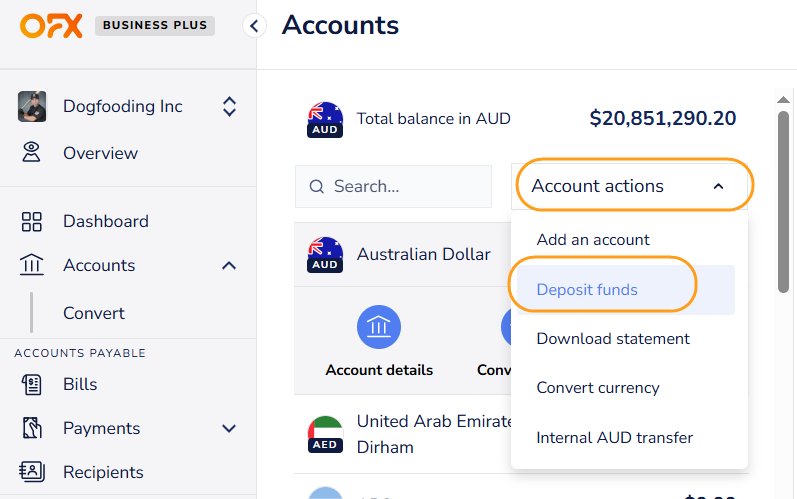Click the Payments icon in sidebar

(x=32, y=428)
